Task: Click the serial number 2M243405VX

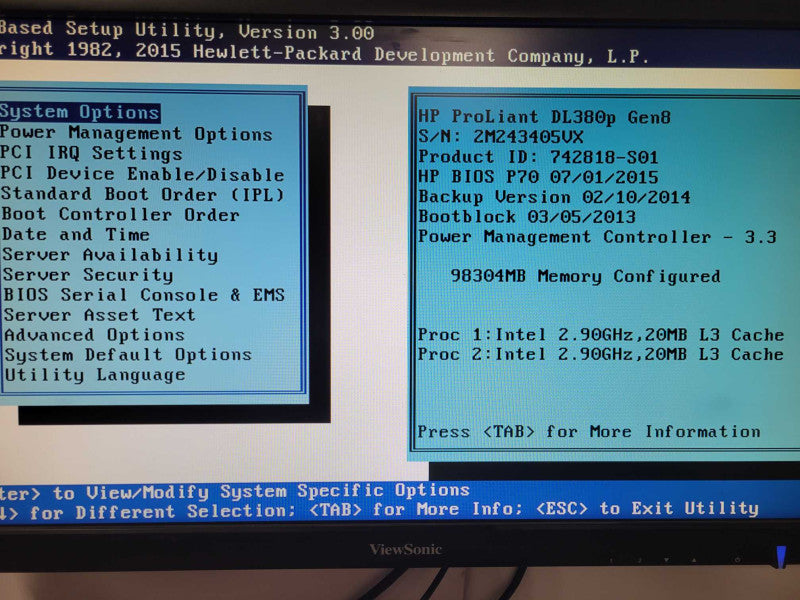Action: [x=529, y=137]
